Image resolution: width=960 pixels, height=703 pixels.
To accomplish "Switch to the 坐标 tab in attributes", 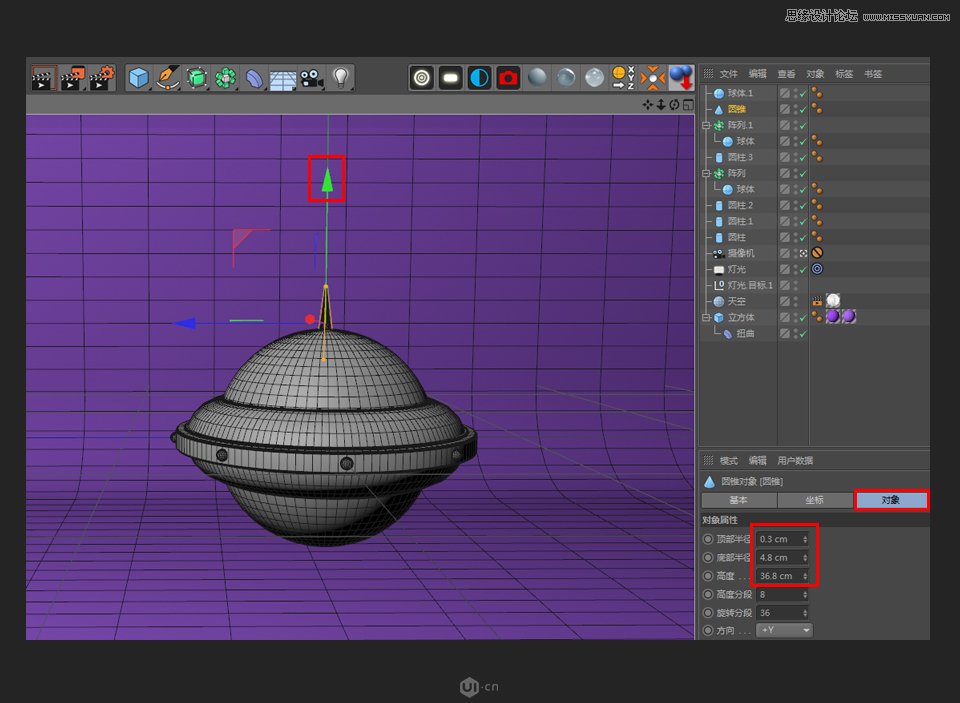I will coord(814,500).
